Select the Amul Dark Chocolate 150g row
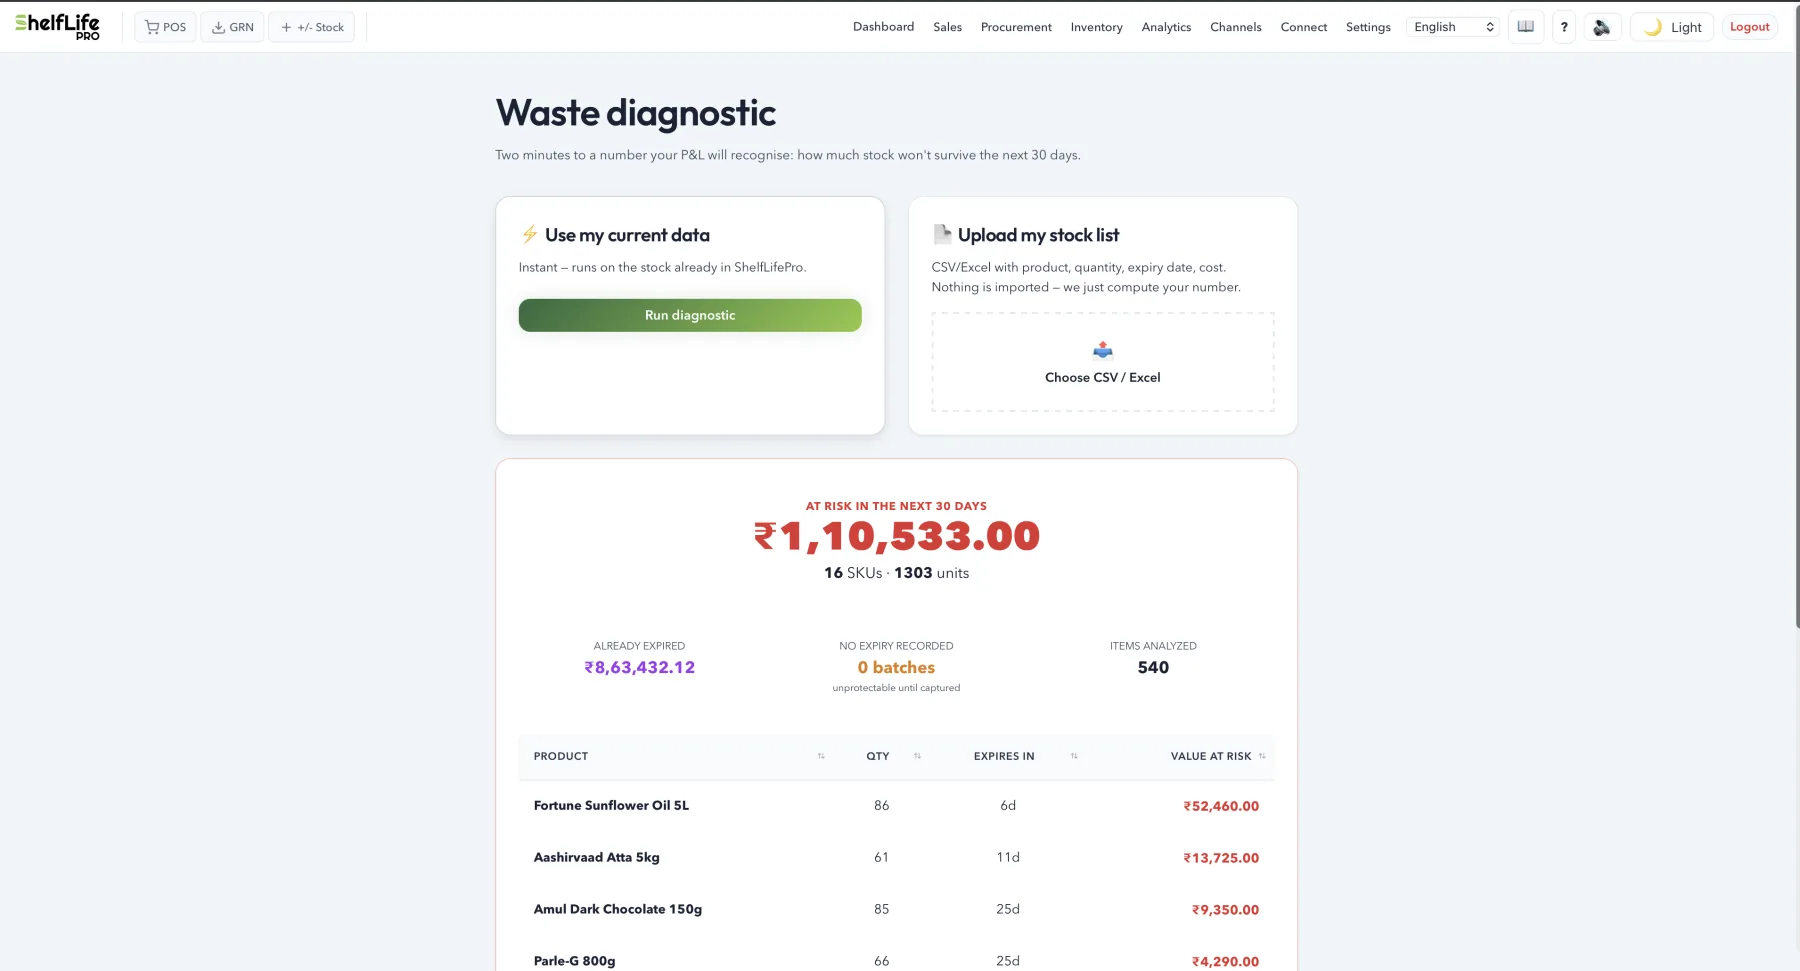Screen dimensions: 1800x971 (896, 910)
